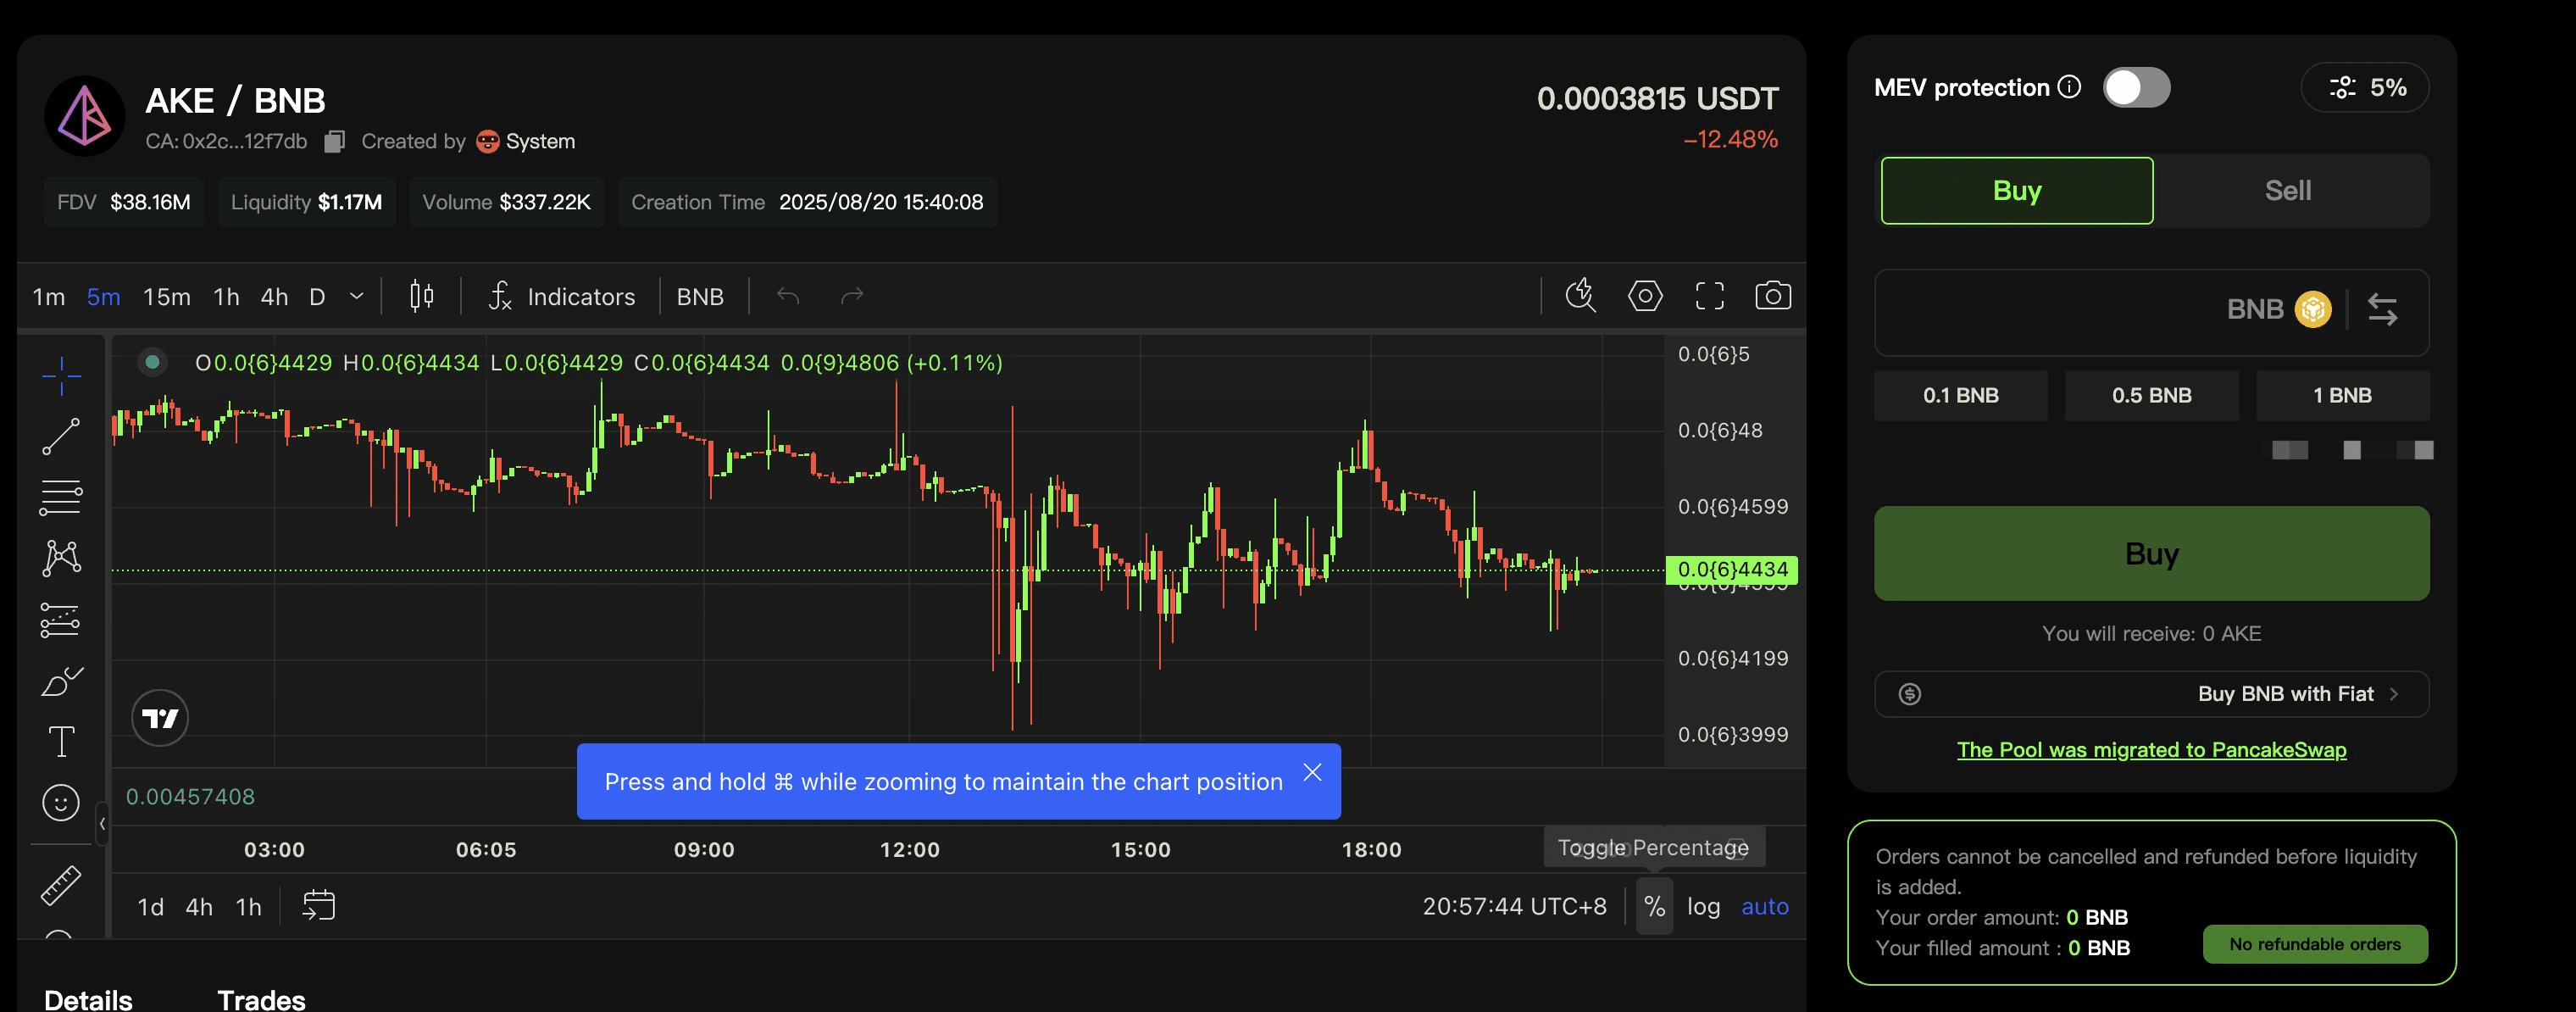Select the Text annotation tool
The width and height of the screenshot is (2576, 1012).
click(x=61, y=742)
